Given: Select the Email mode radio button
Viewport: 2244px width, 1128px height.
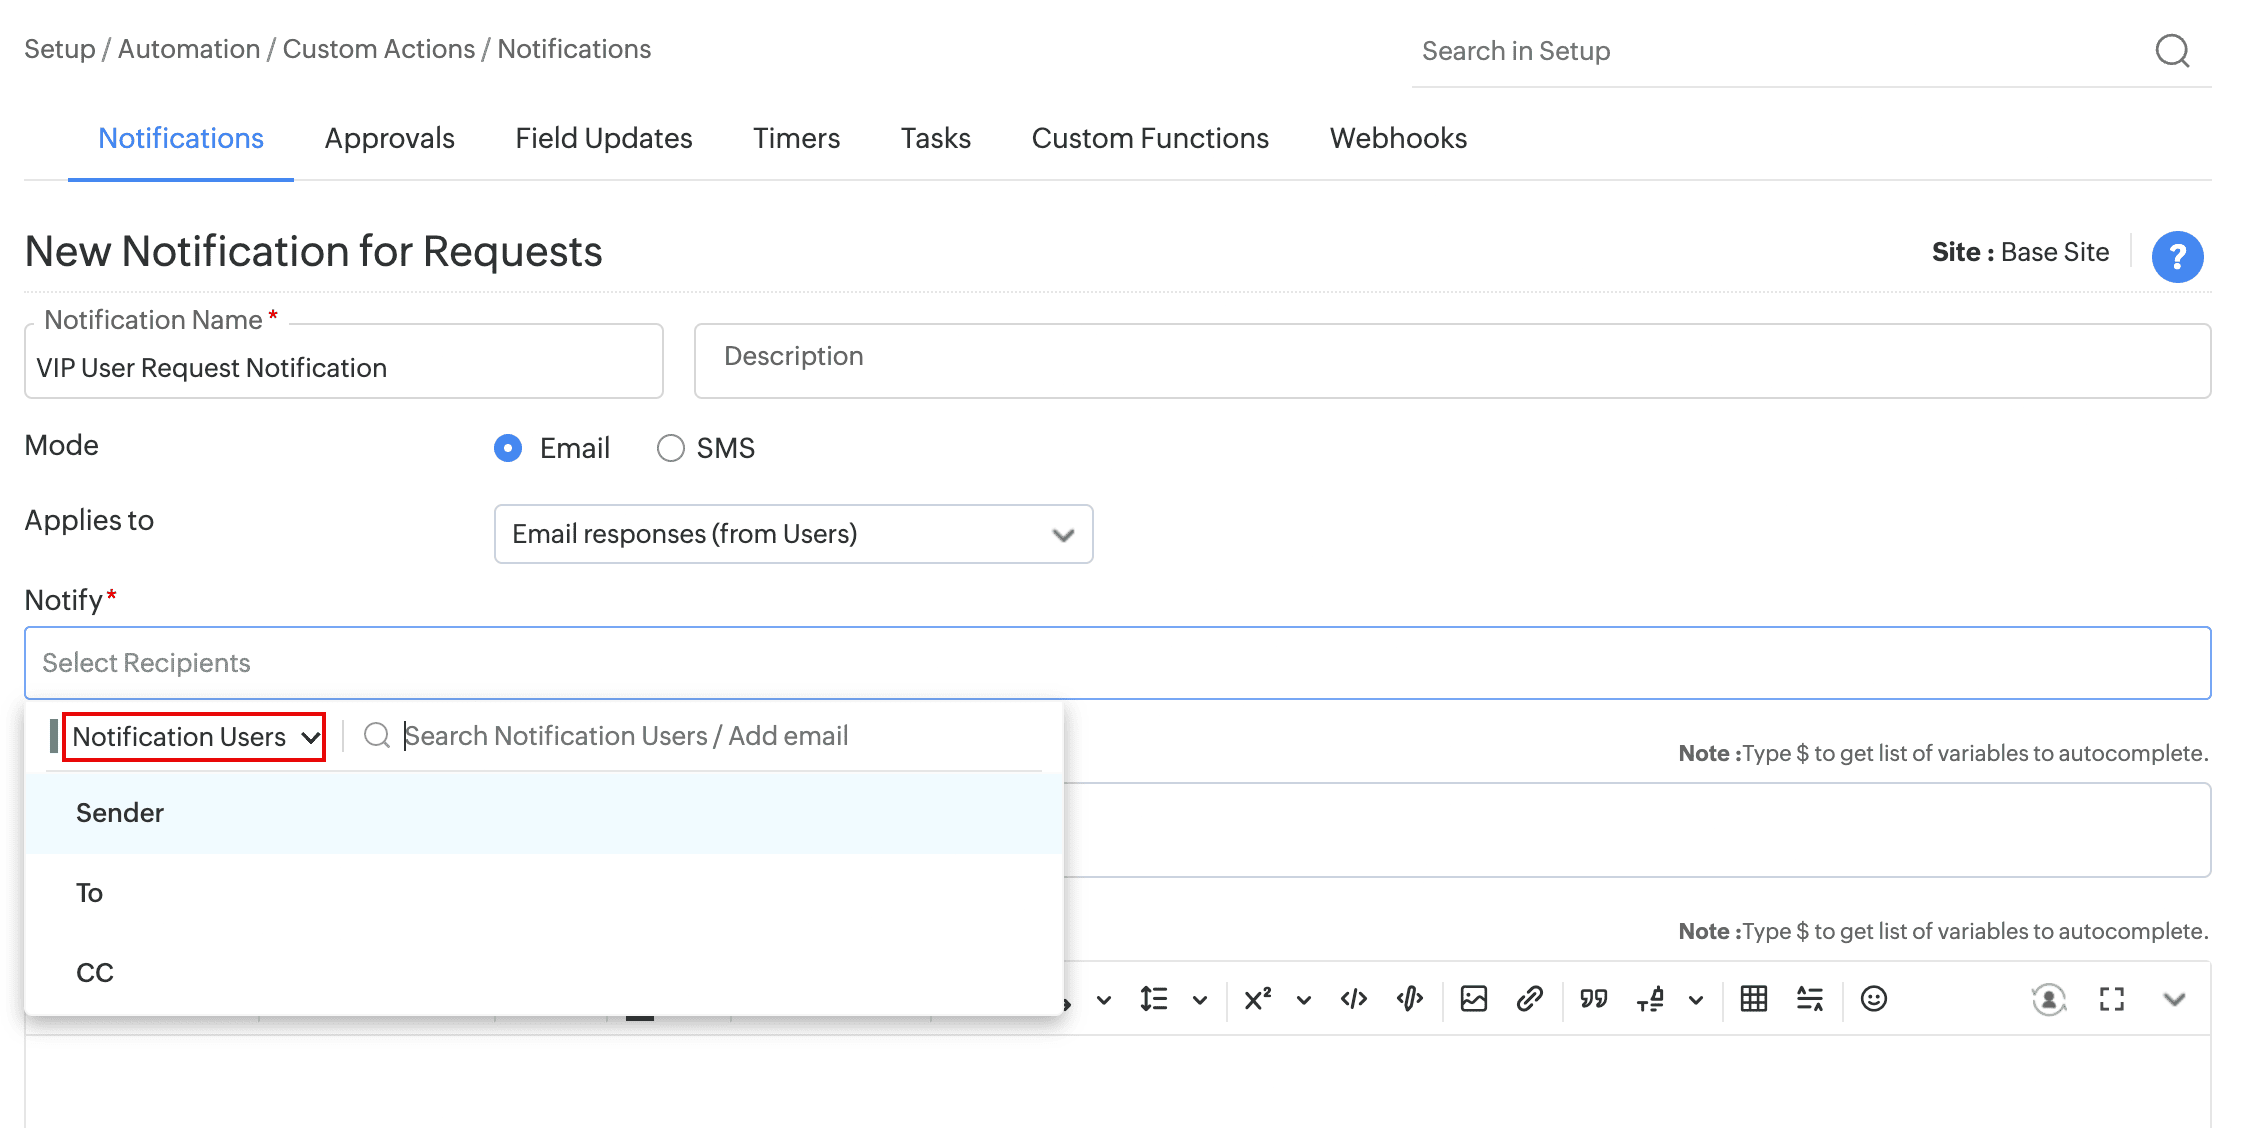Looking at the screenshot, I should pos(508,448).
